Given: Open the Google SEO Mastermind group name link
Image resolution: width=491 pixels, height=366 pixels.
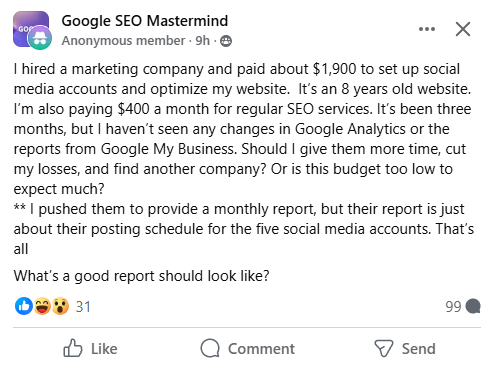Looking at the screenshot, I should click(x=145, y=21).
